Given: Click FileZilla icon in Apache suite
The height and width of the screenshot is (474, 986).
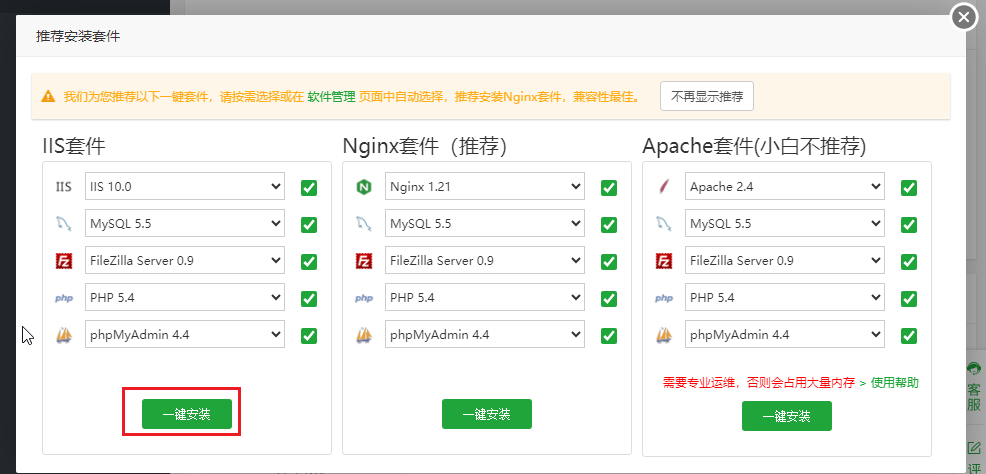Looking at the screenshot, I should coord(663,261).
